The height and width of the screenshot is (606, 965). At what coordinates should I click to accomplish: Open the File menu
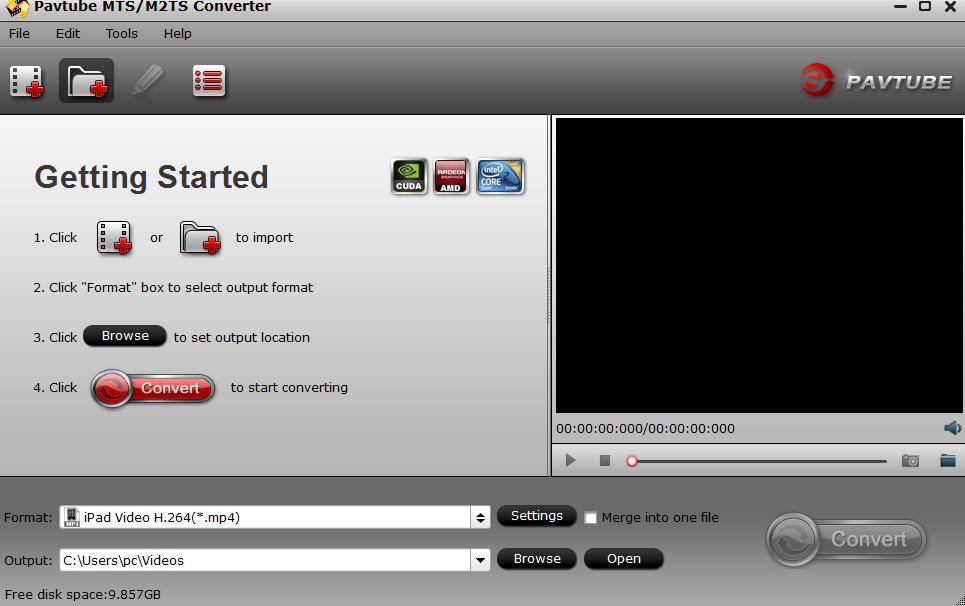click(x=19, y=33)
